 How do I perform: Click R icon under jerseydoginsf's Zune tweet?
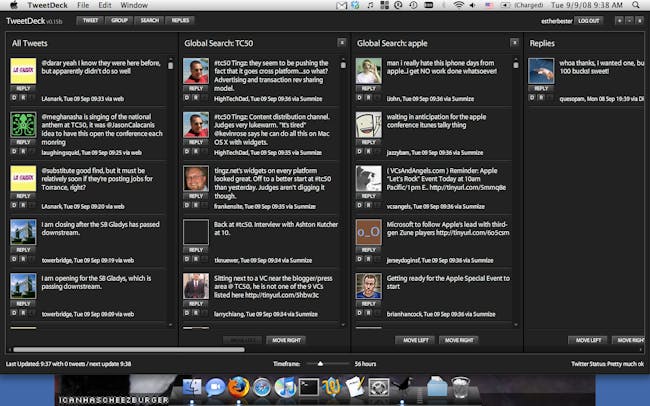[369, 259]
